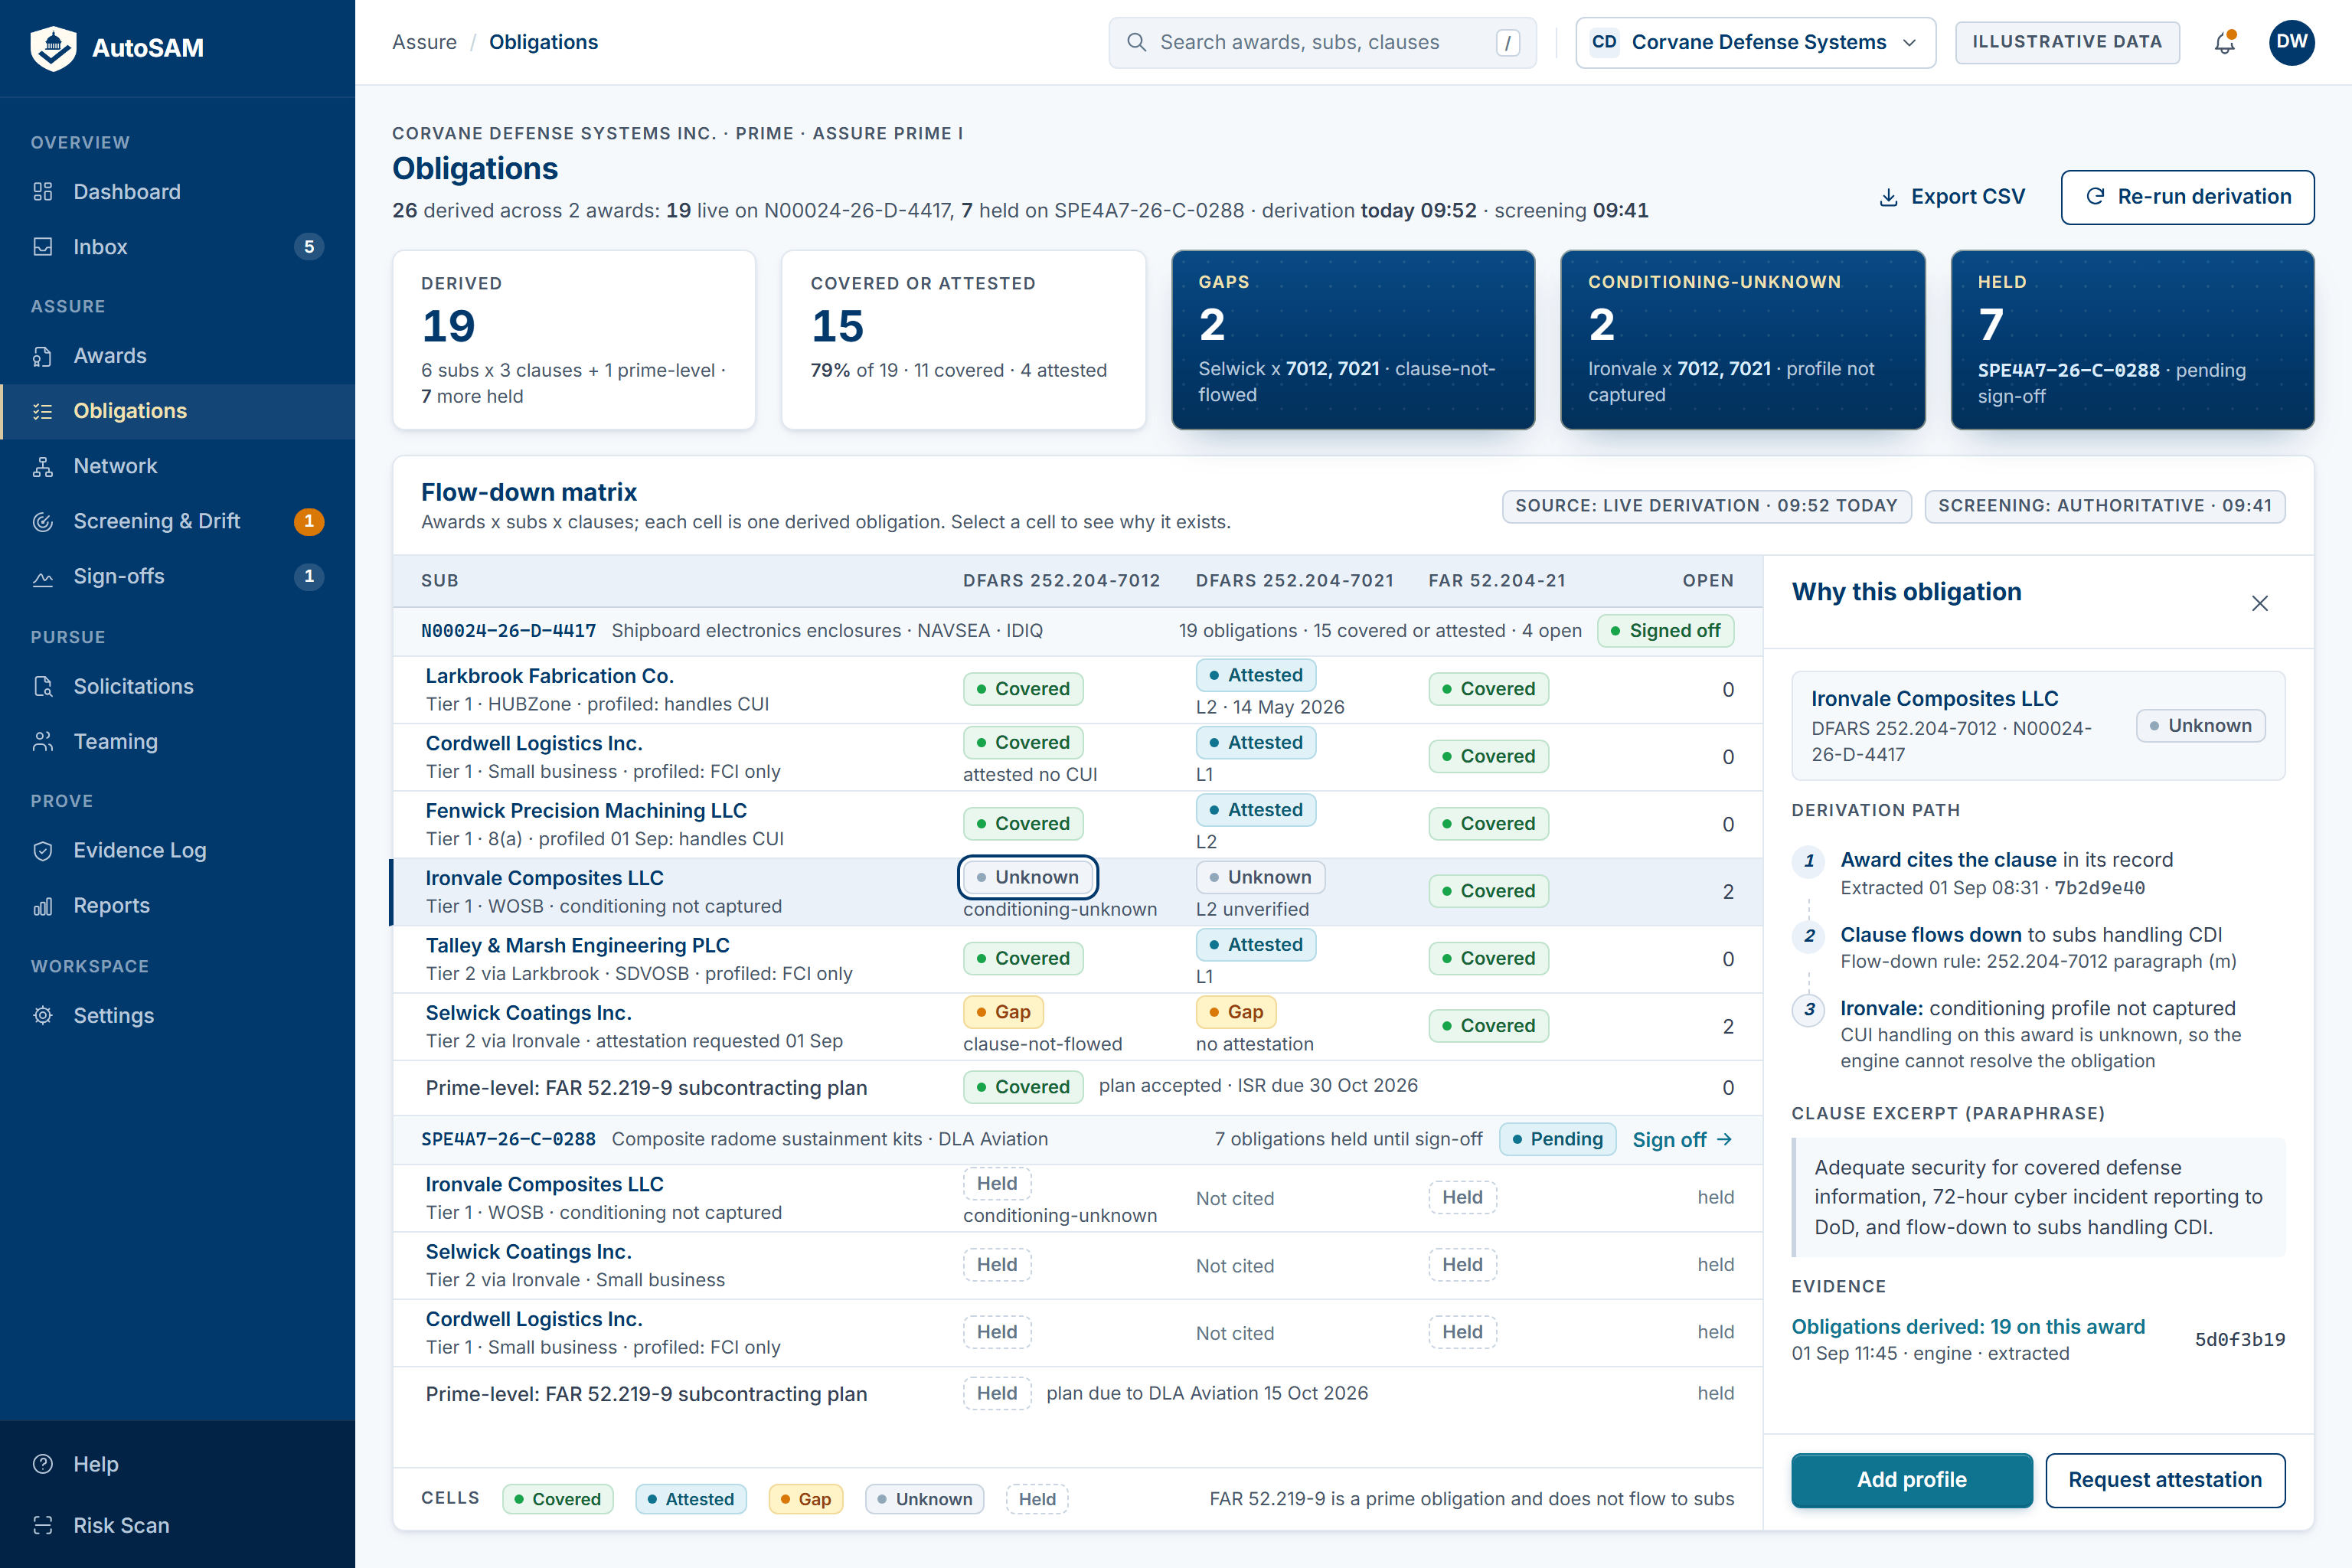This screenshot has height=1568, width=2352.
Task: Click Export CSV
Action: click(x=1952, y=197)
